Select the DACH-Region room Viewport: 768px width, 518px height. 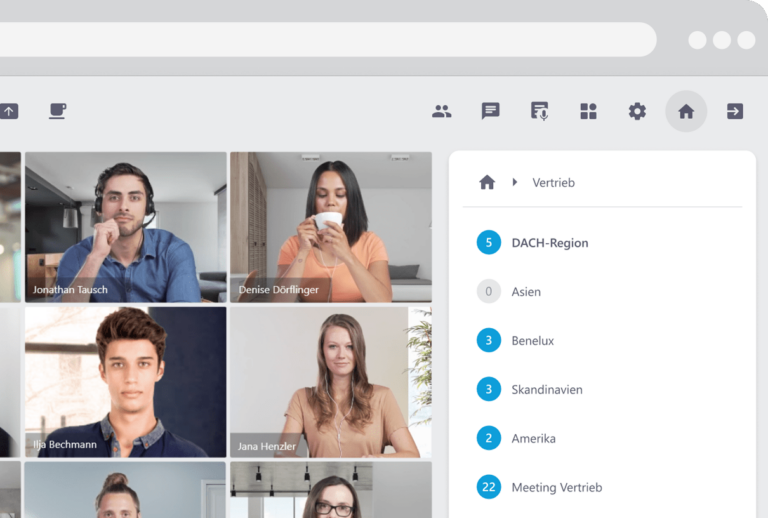[549, 242]
